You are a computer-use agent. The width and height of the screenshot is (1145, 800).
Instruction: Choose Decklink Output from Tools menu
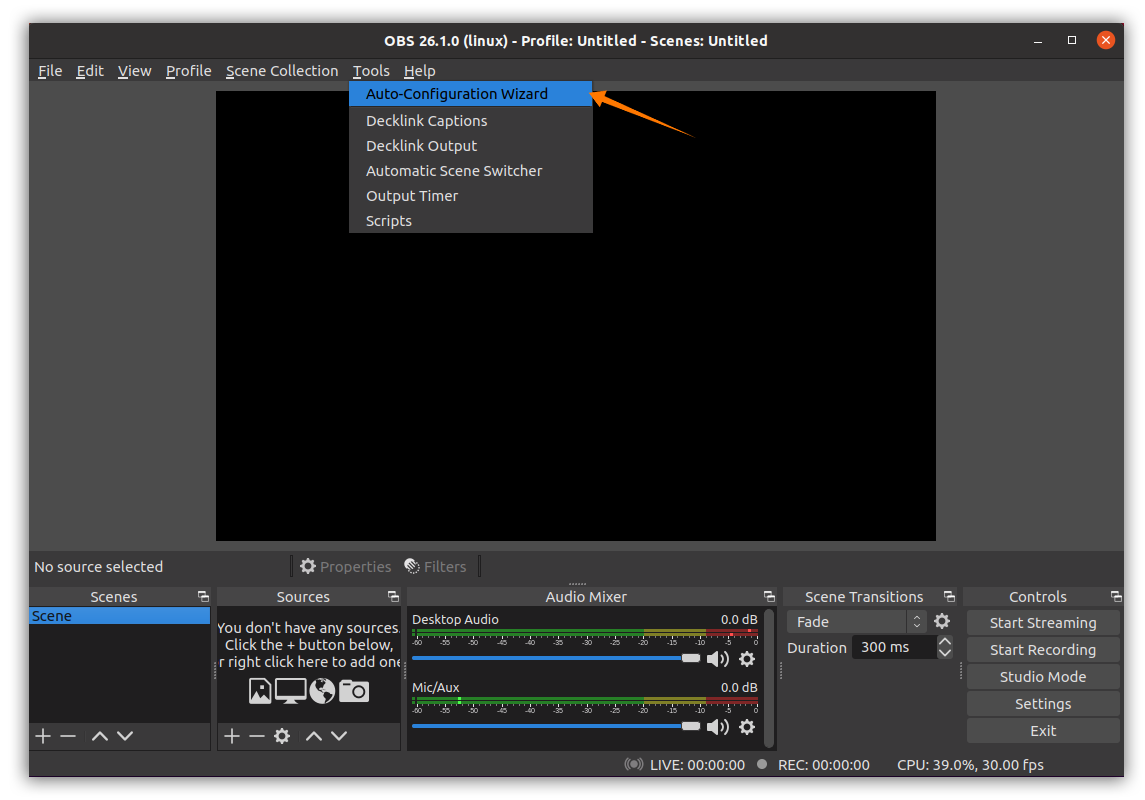(x=470, y=146)
